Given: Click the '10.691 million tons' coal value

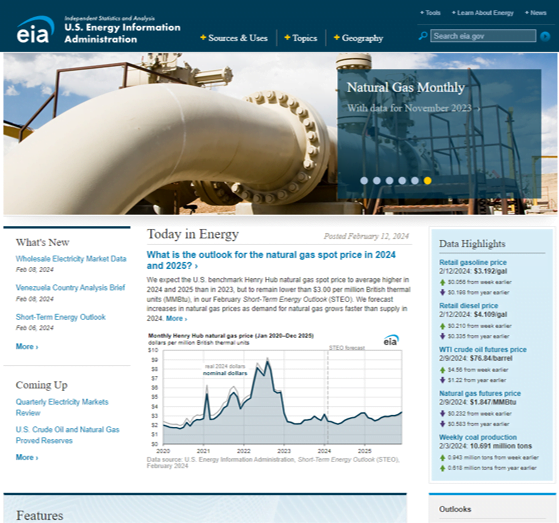Looking at the screenshot, I should 501,446.
